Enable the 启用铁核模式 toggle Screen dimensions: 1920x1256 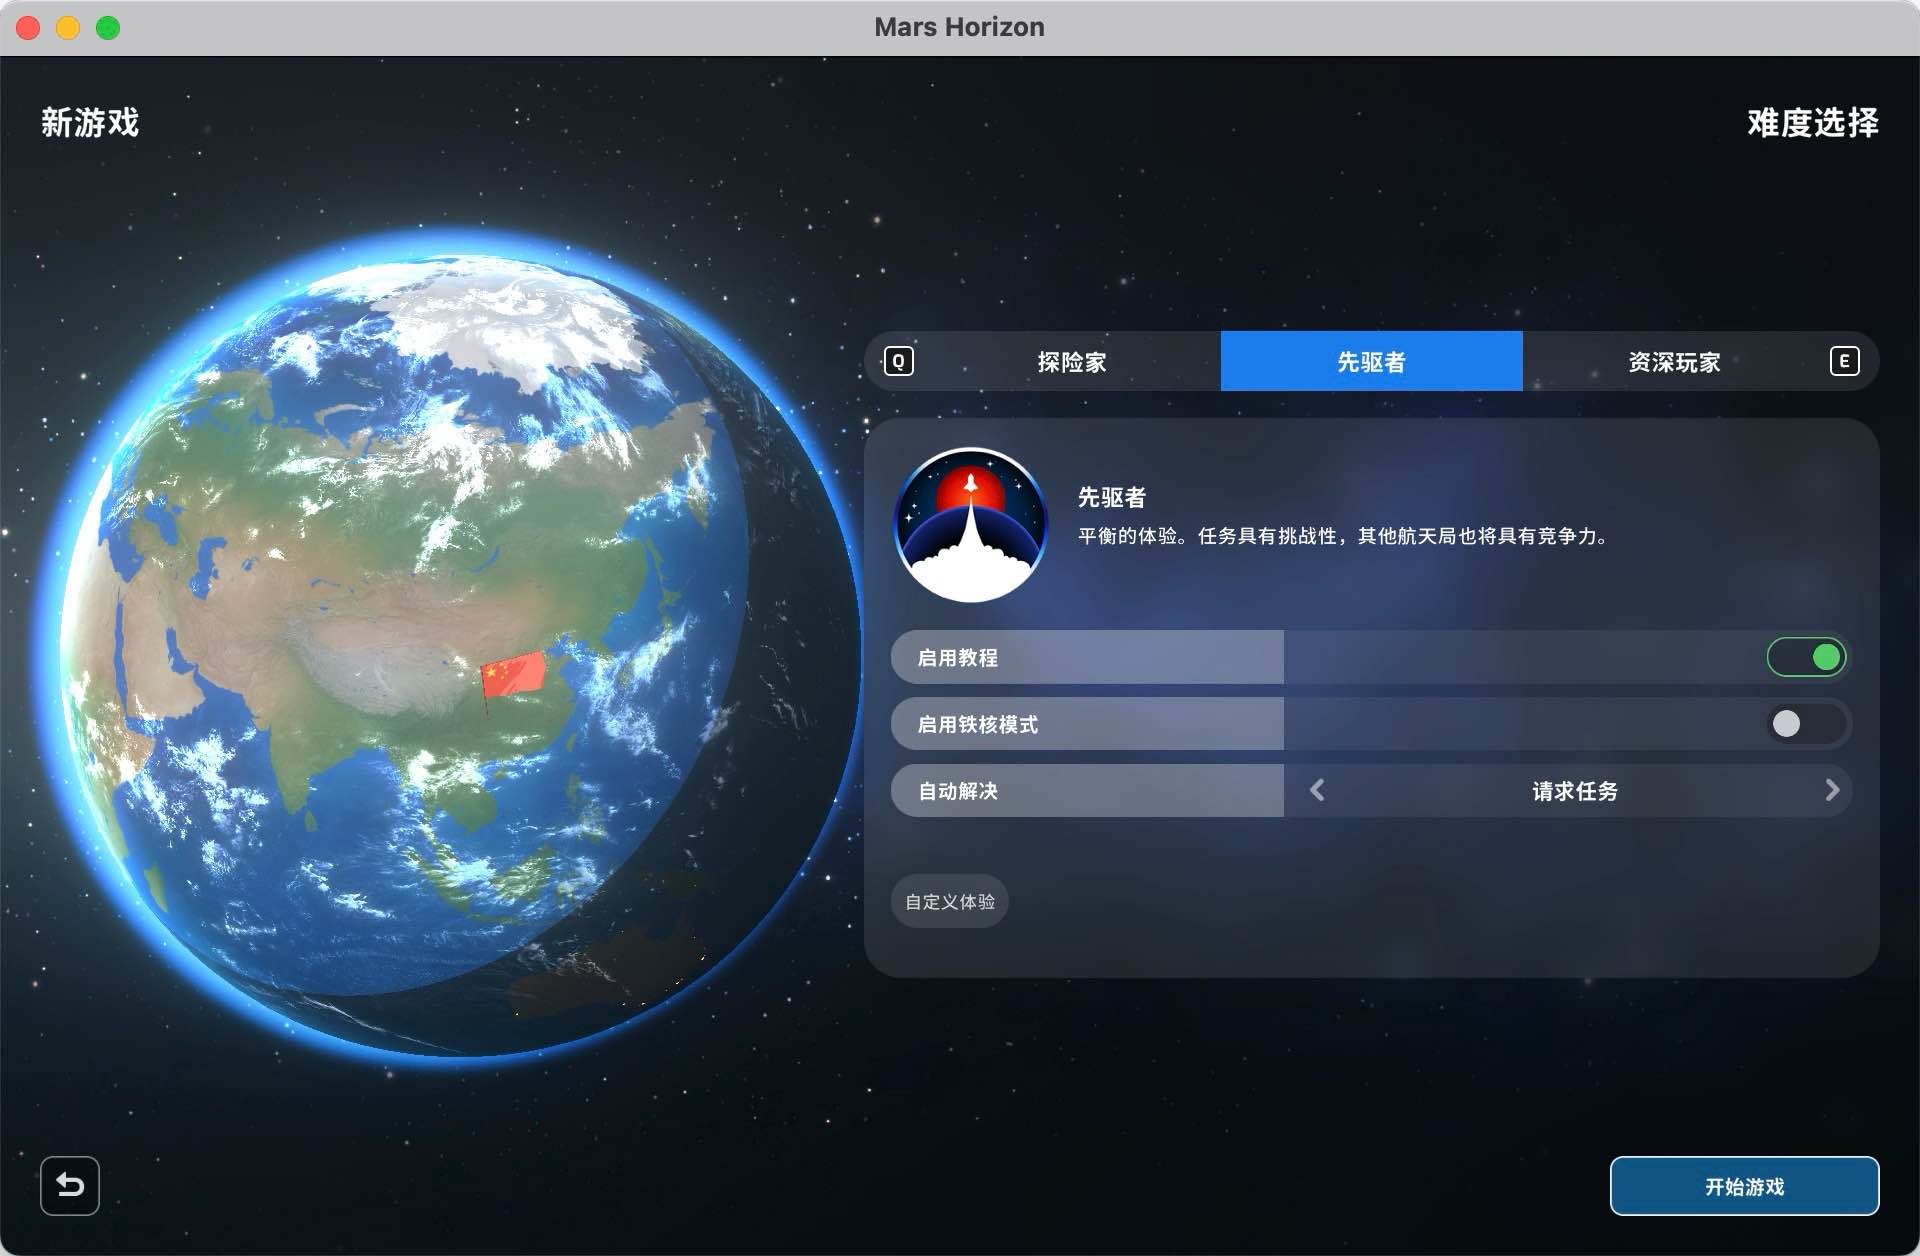coord(1806,723)
